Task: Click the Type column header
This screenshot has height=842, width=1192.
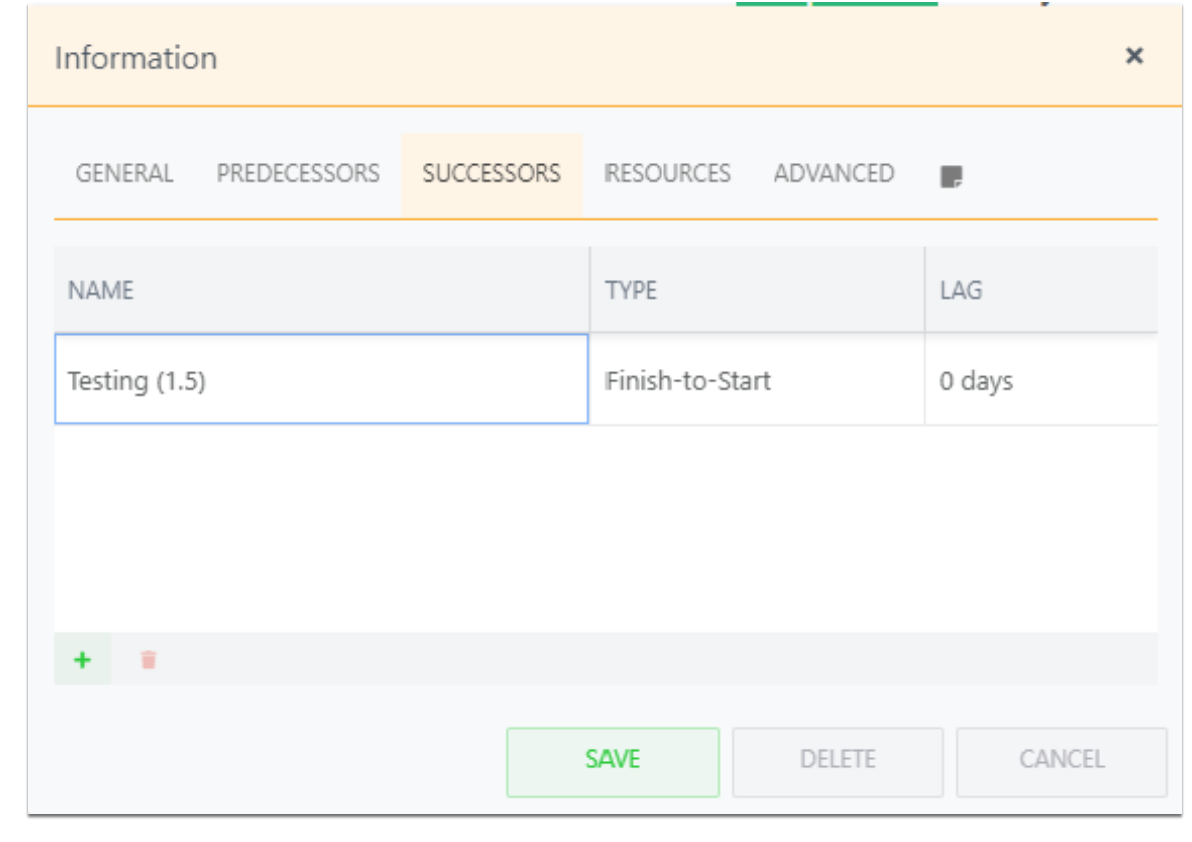Action: [x=757, y=290]
